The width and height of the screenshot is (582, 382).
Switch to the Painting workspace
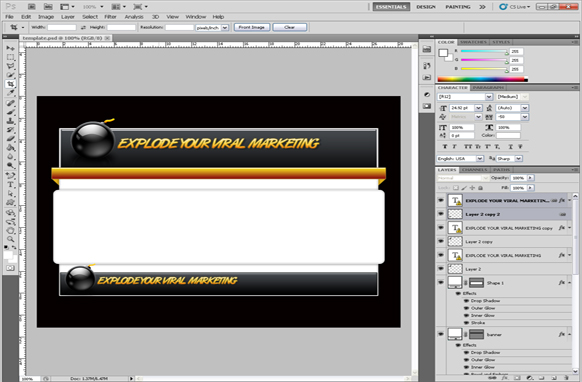point(458,7)
